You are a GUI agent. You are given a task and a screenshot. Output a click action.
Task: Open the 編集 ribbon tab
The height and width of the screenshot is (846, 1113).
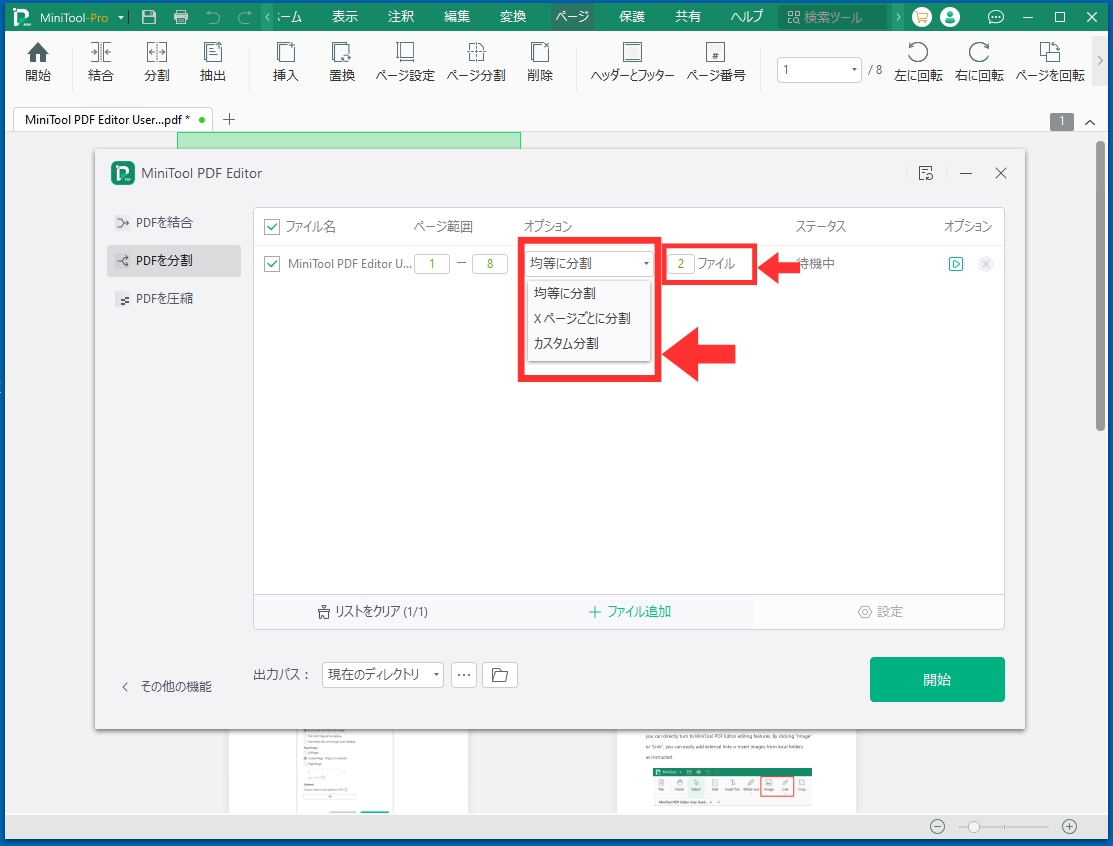(x=457, y=16)
